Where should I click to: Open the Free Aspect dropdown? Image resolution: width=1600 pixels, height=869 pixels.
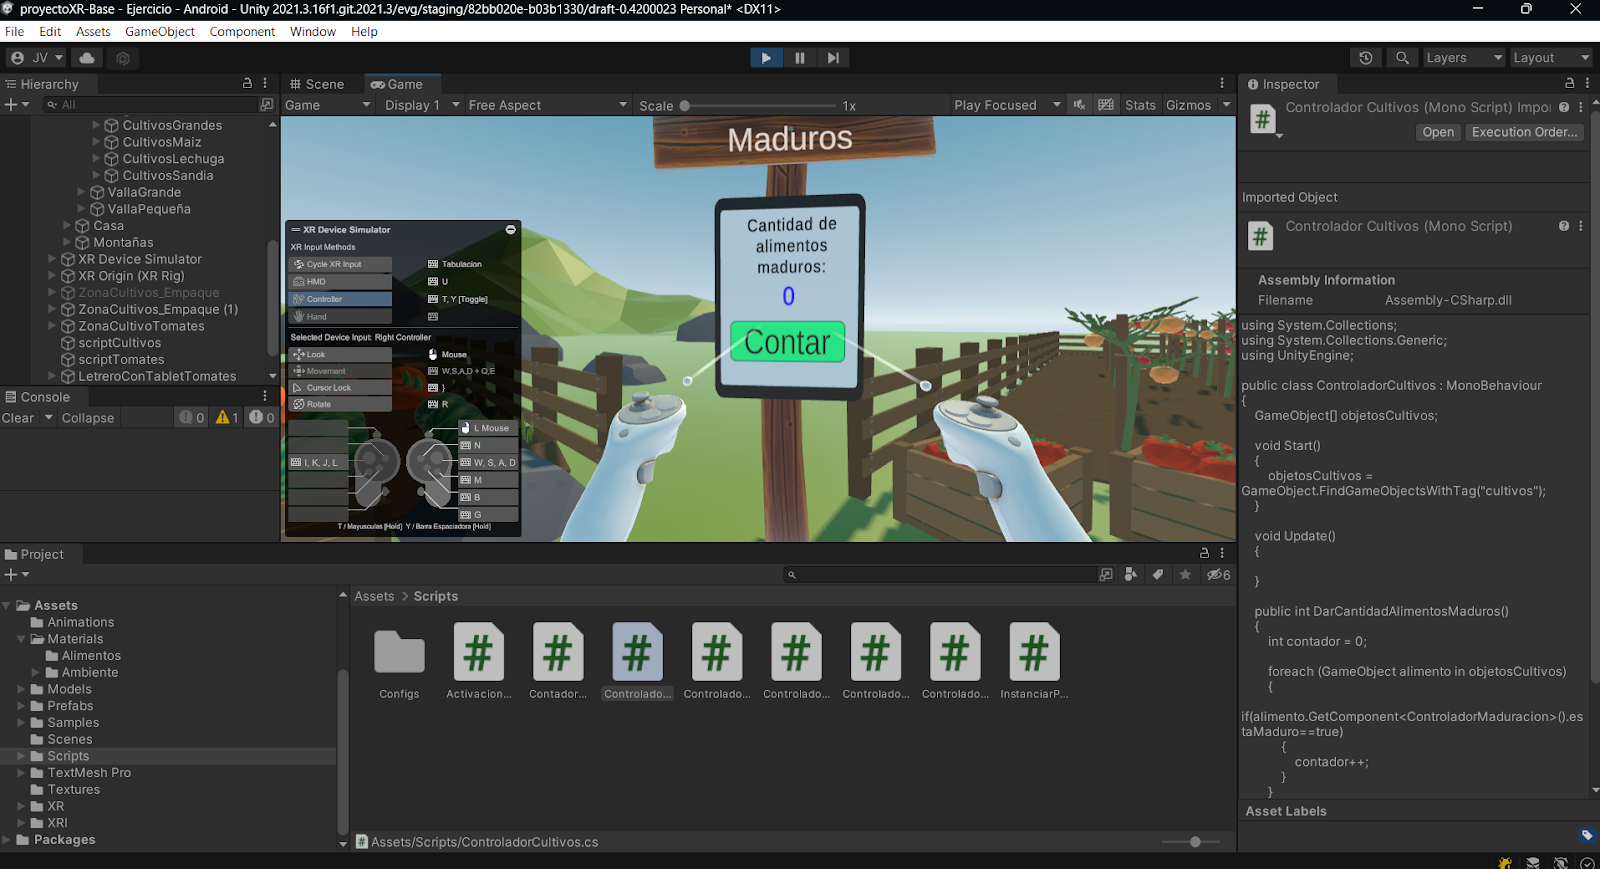pyautogui.click(x=547, y=105)
